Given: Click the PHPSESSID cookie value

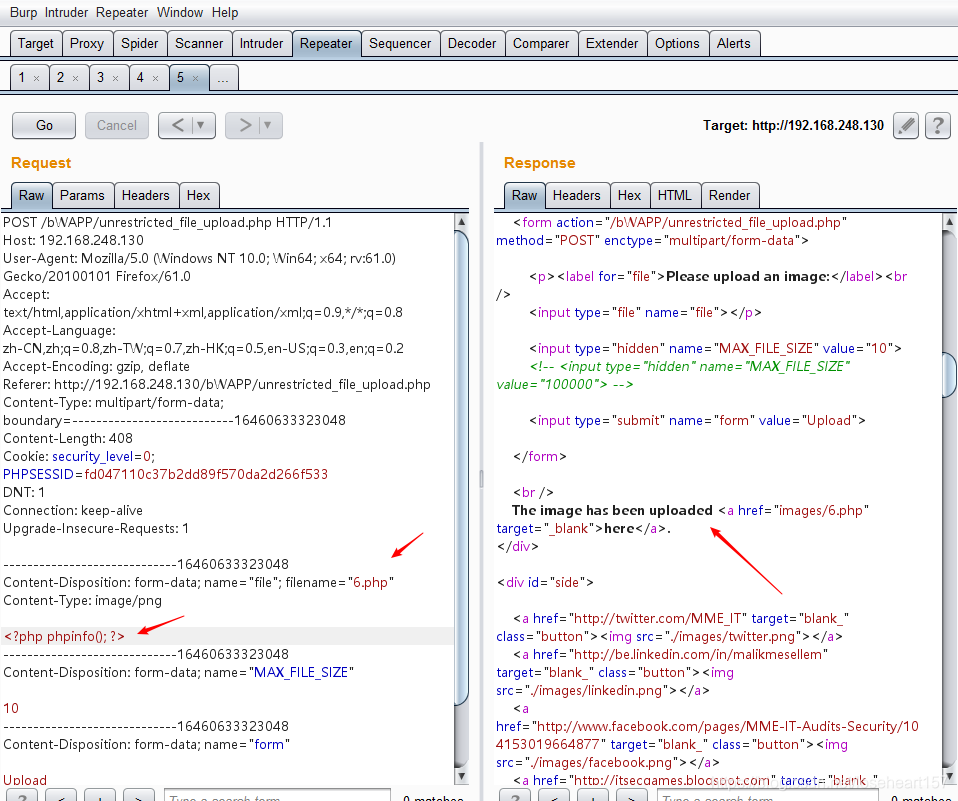Looking at the screenshot, I should (206, 474).
